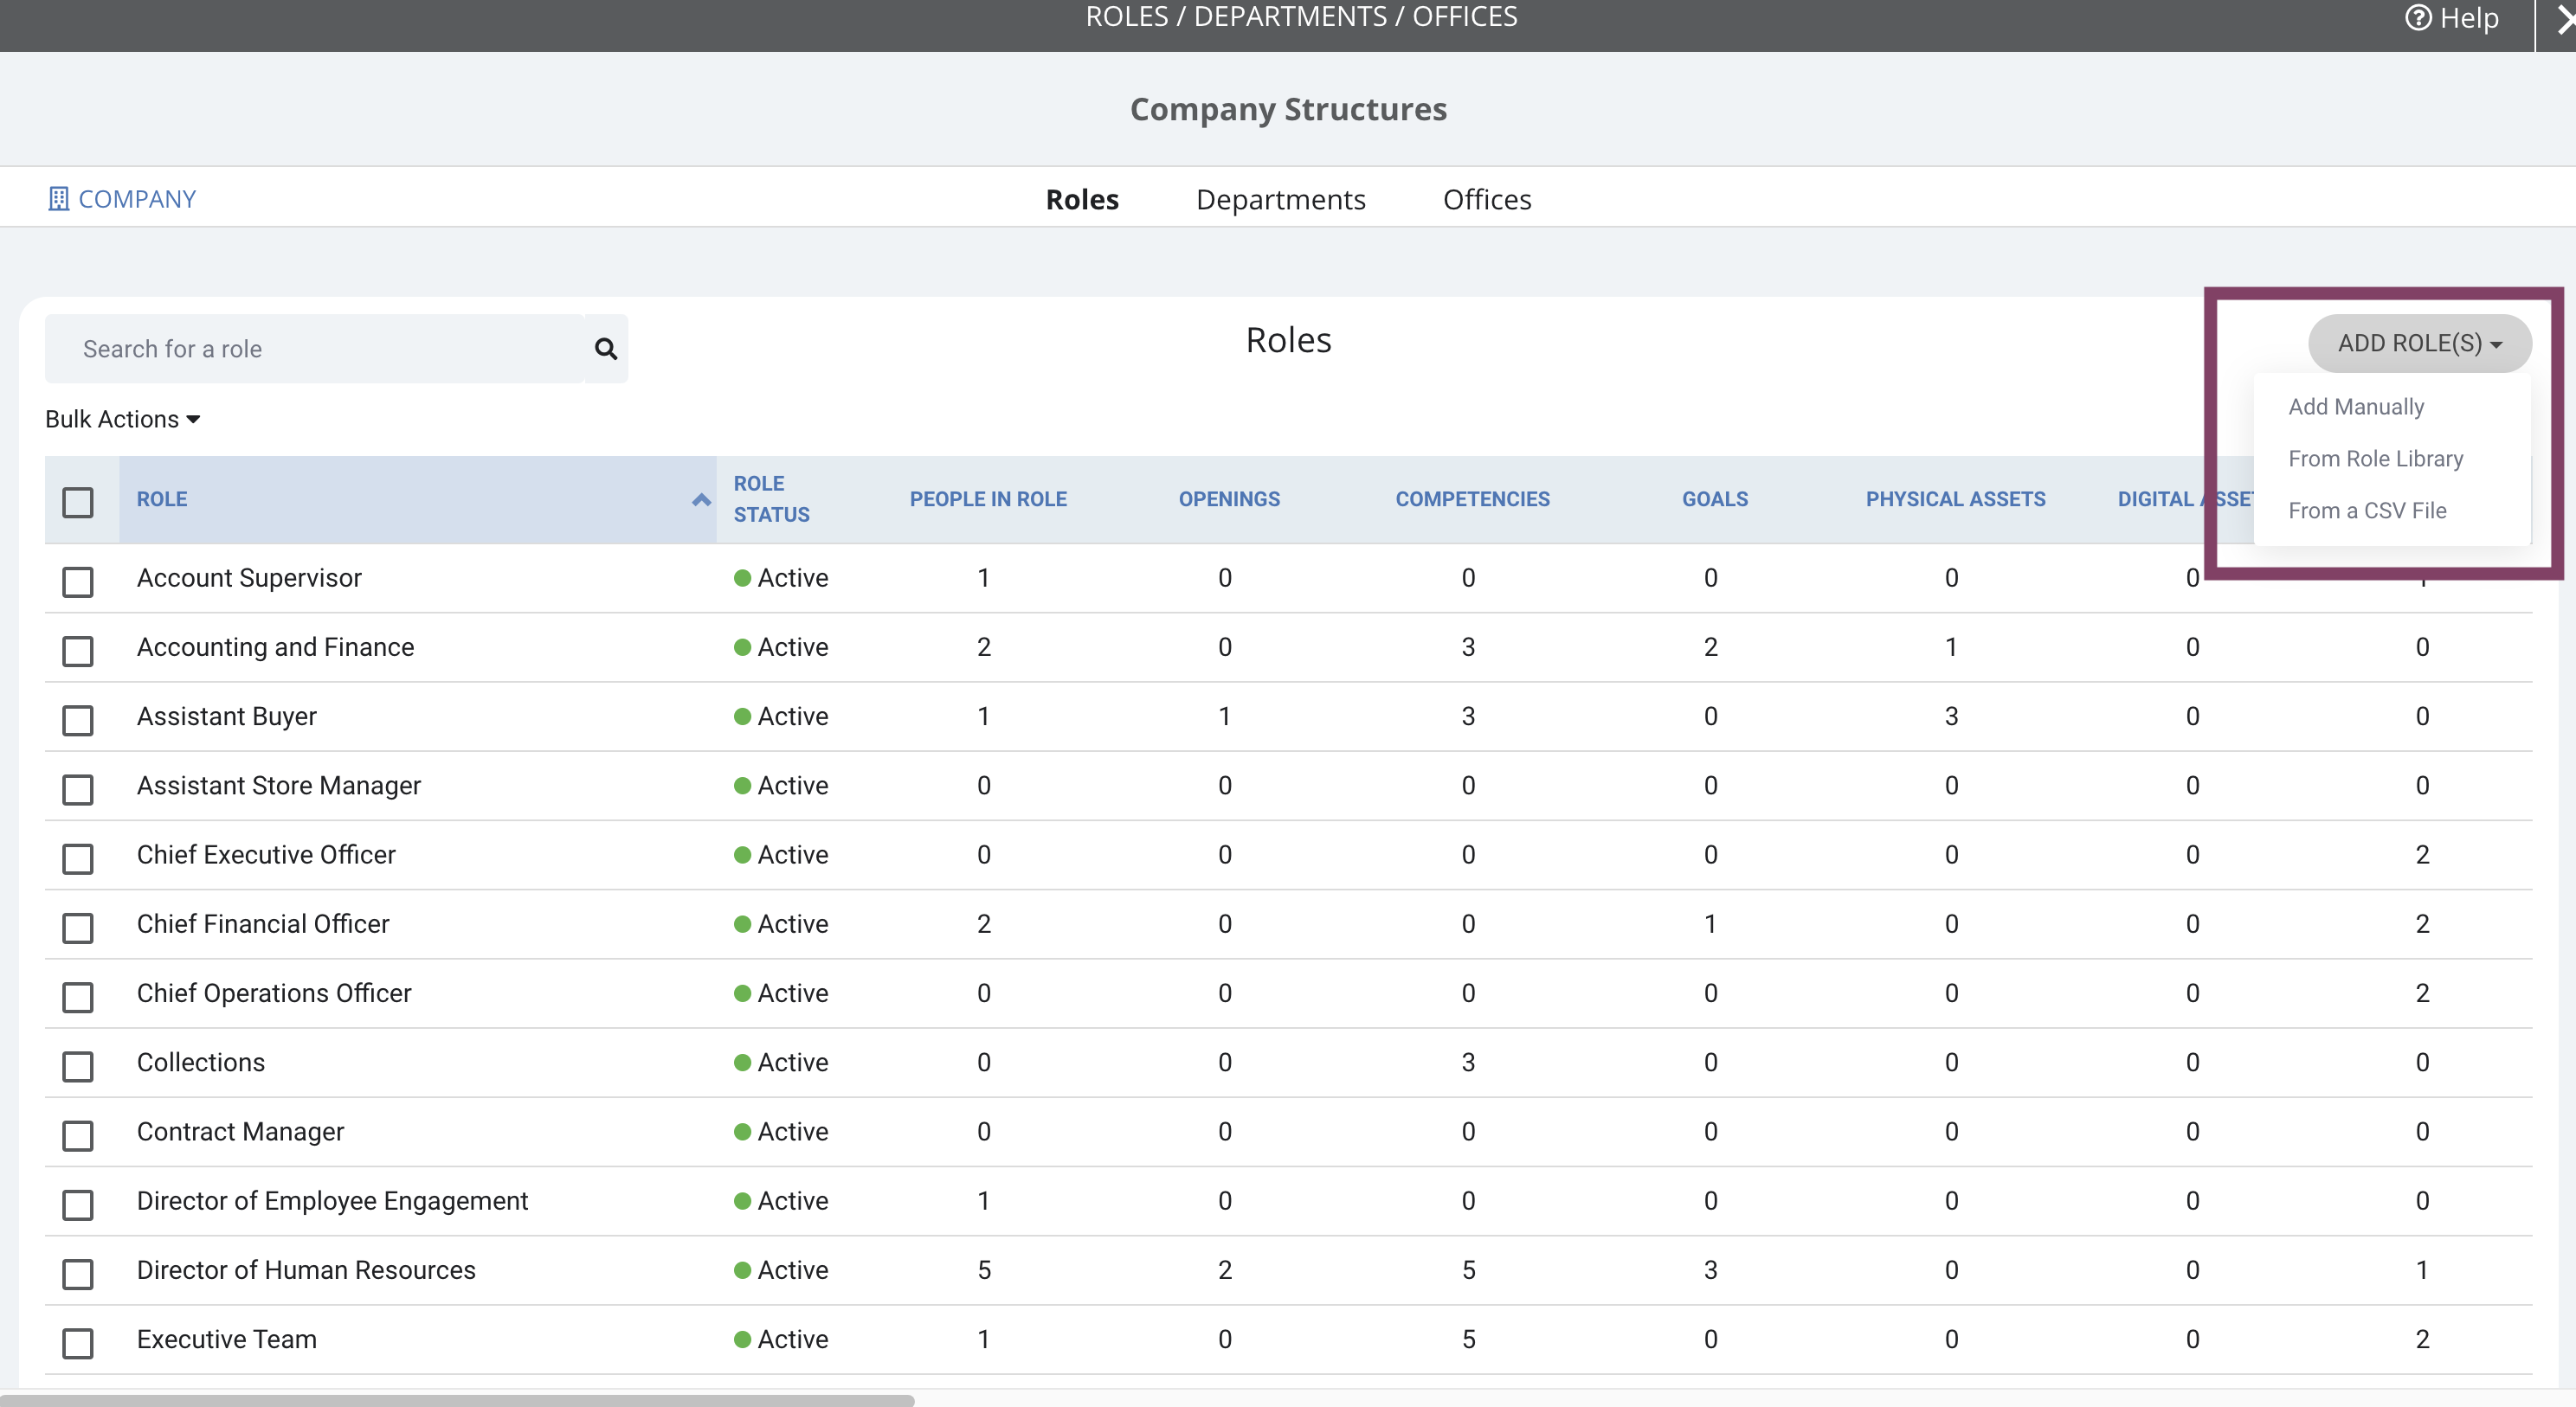Select the Assistant Buyer checkbox
This screenshot has width=2576, height=1407.
pos(78,719)
